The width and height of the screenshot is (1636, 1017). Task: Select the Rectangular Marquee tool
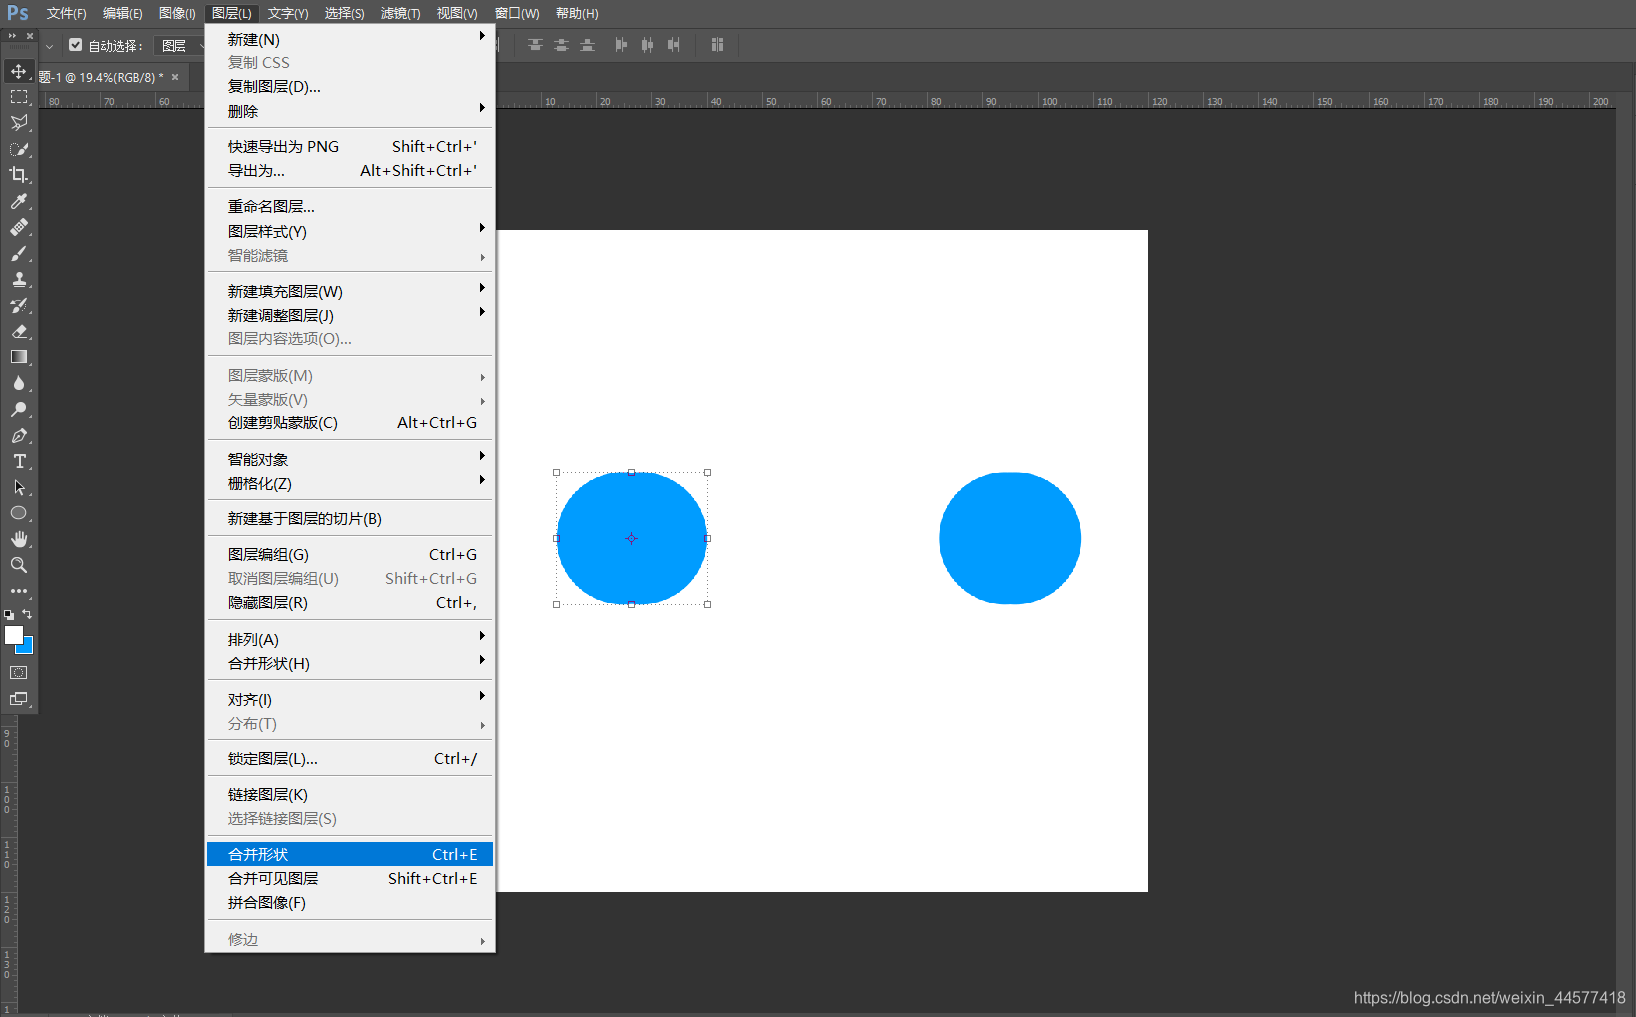19,97
